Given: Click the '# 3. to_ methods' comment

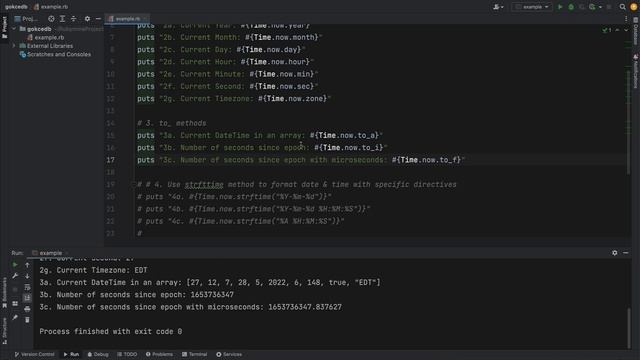Looking at the screenshot, I should click(x=172, y=123).
